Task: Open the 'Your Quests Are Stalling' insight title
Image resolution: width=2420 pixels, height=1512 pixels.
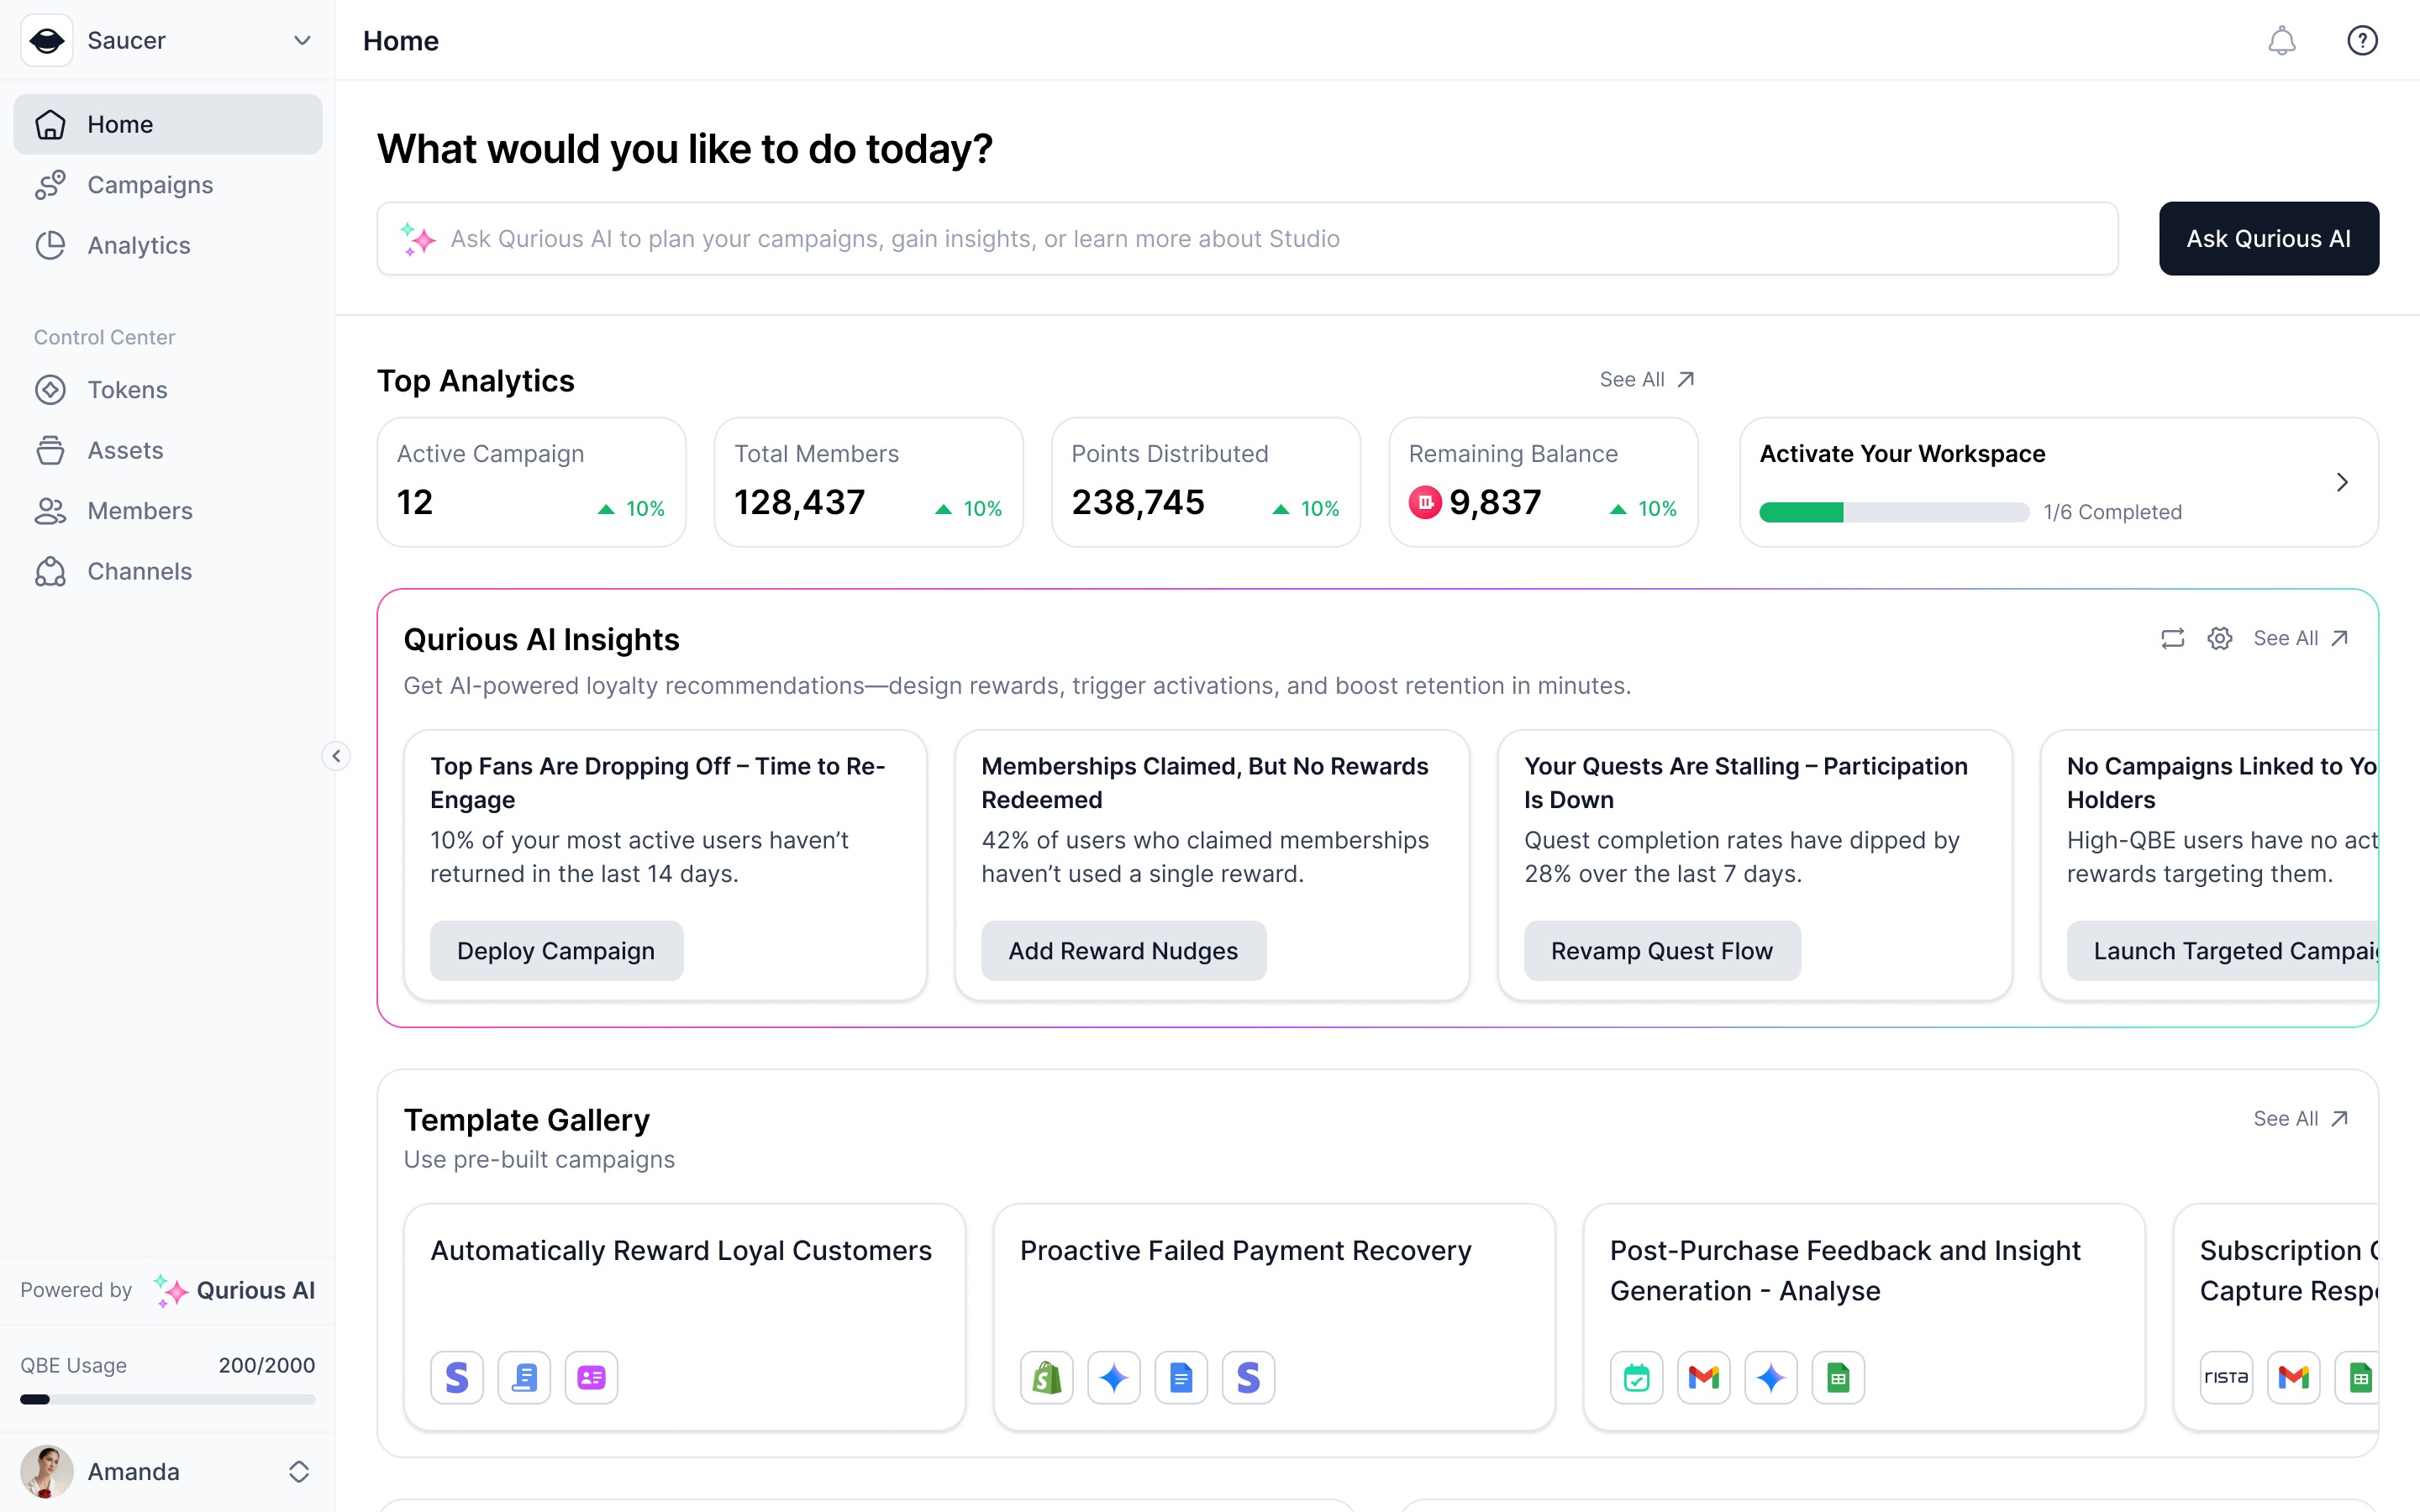Action: click(1745, 783)
